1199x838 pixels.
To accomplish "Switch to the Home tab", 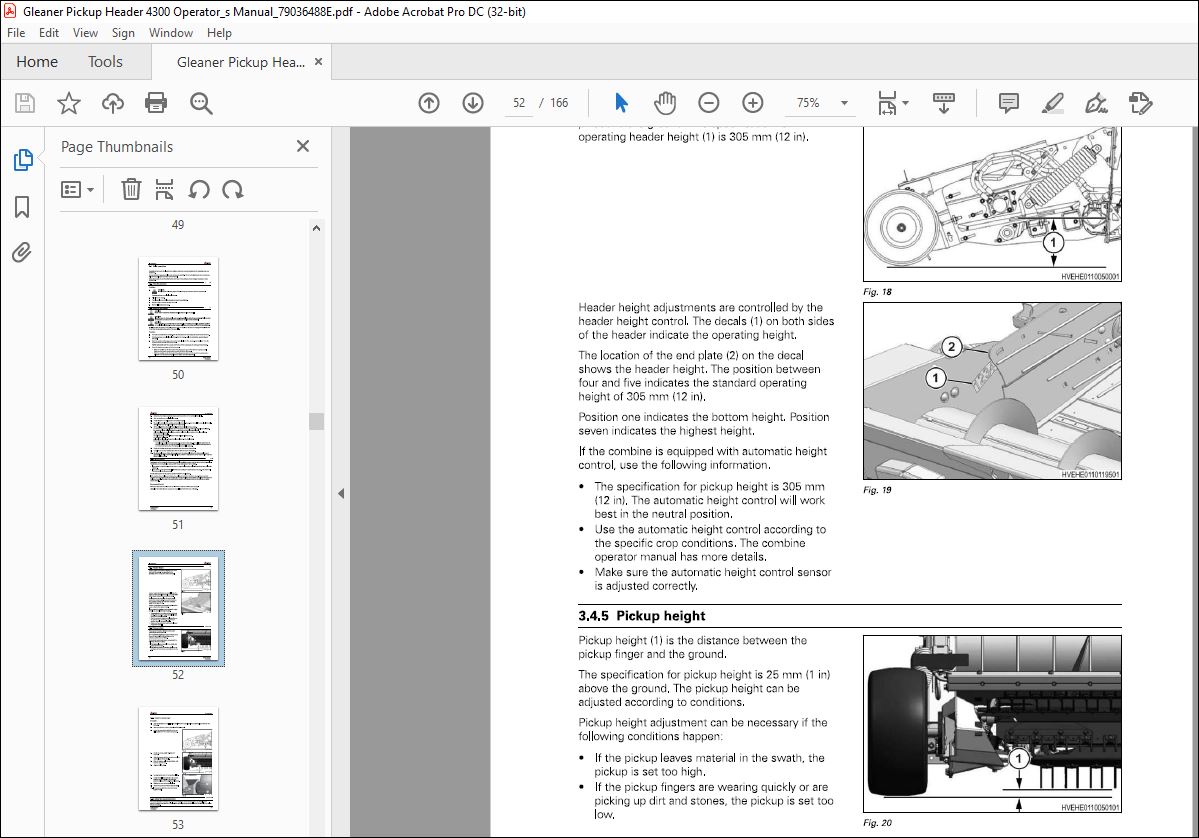I will (37, 62).
